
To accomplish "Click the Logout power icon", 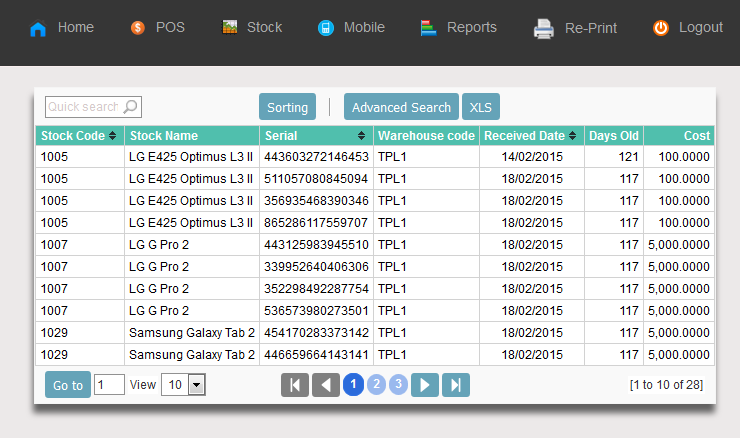I will click(661, 28).
